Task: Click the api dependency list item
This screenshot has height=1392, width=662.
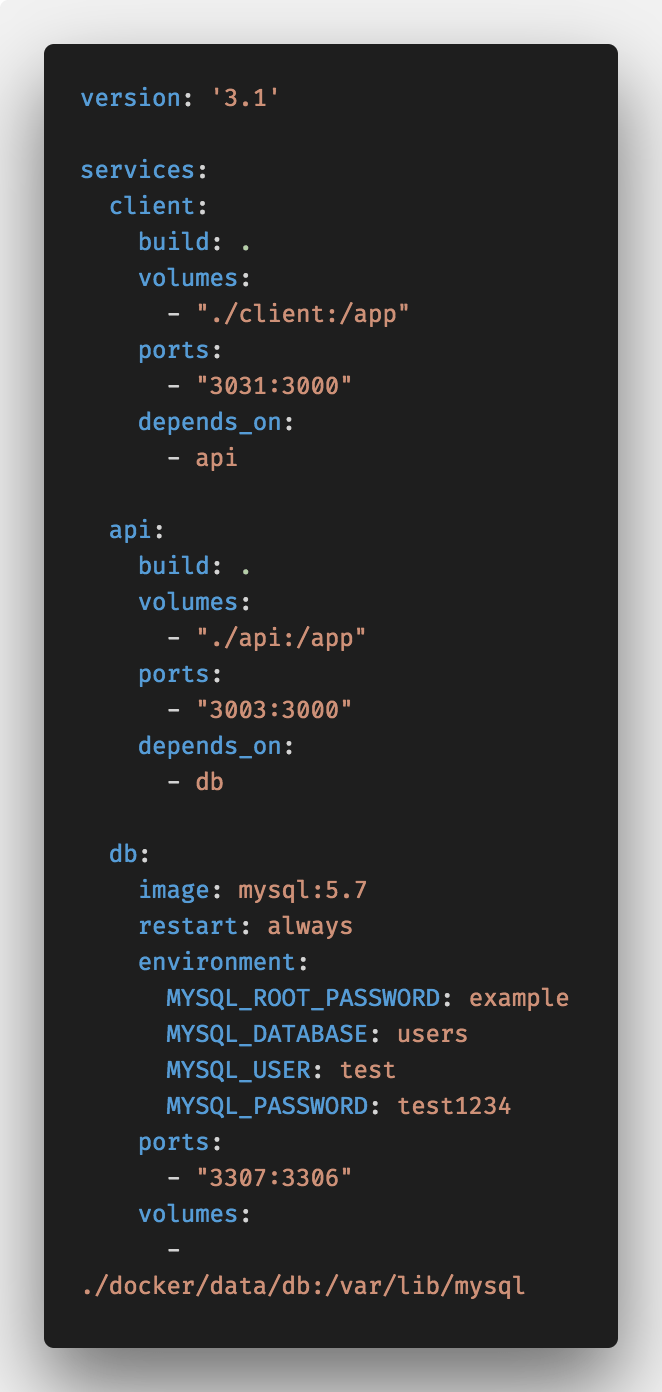Action: coord(217,458)
